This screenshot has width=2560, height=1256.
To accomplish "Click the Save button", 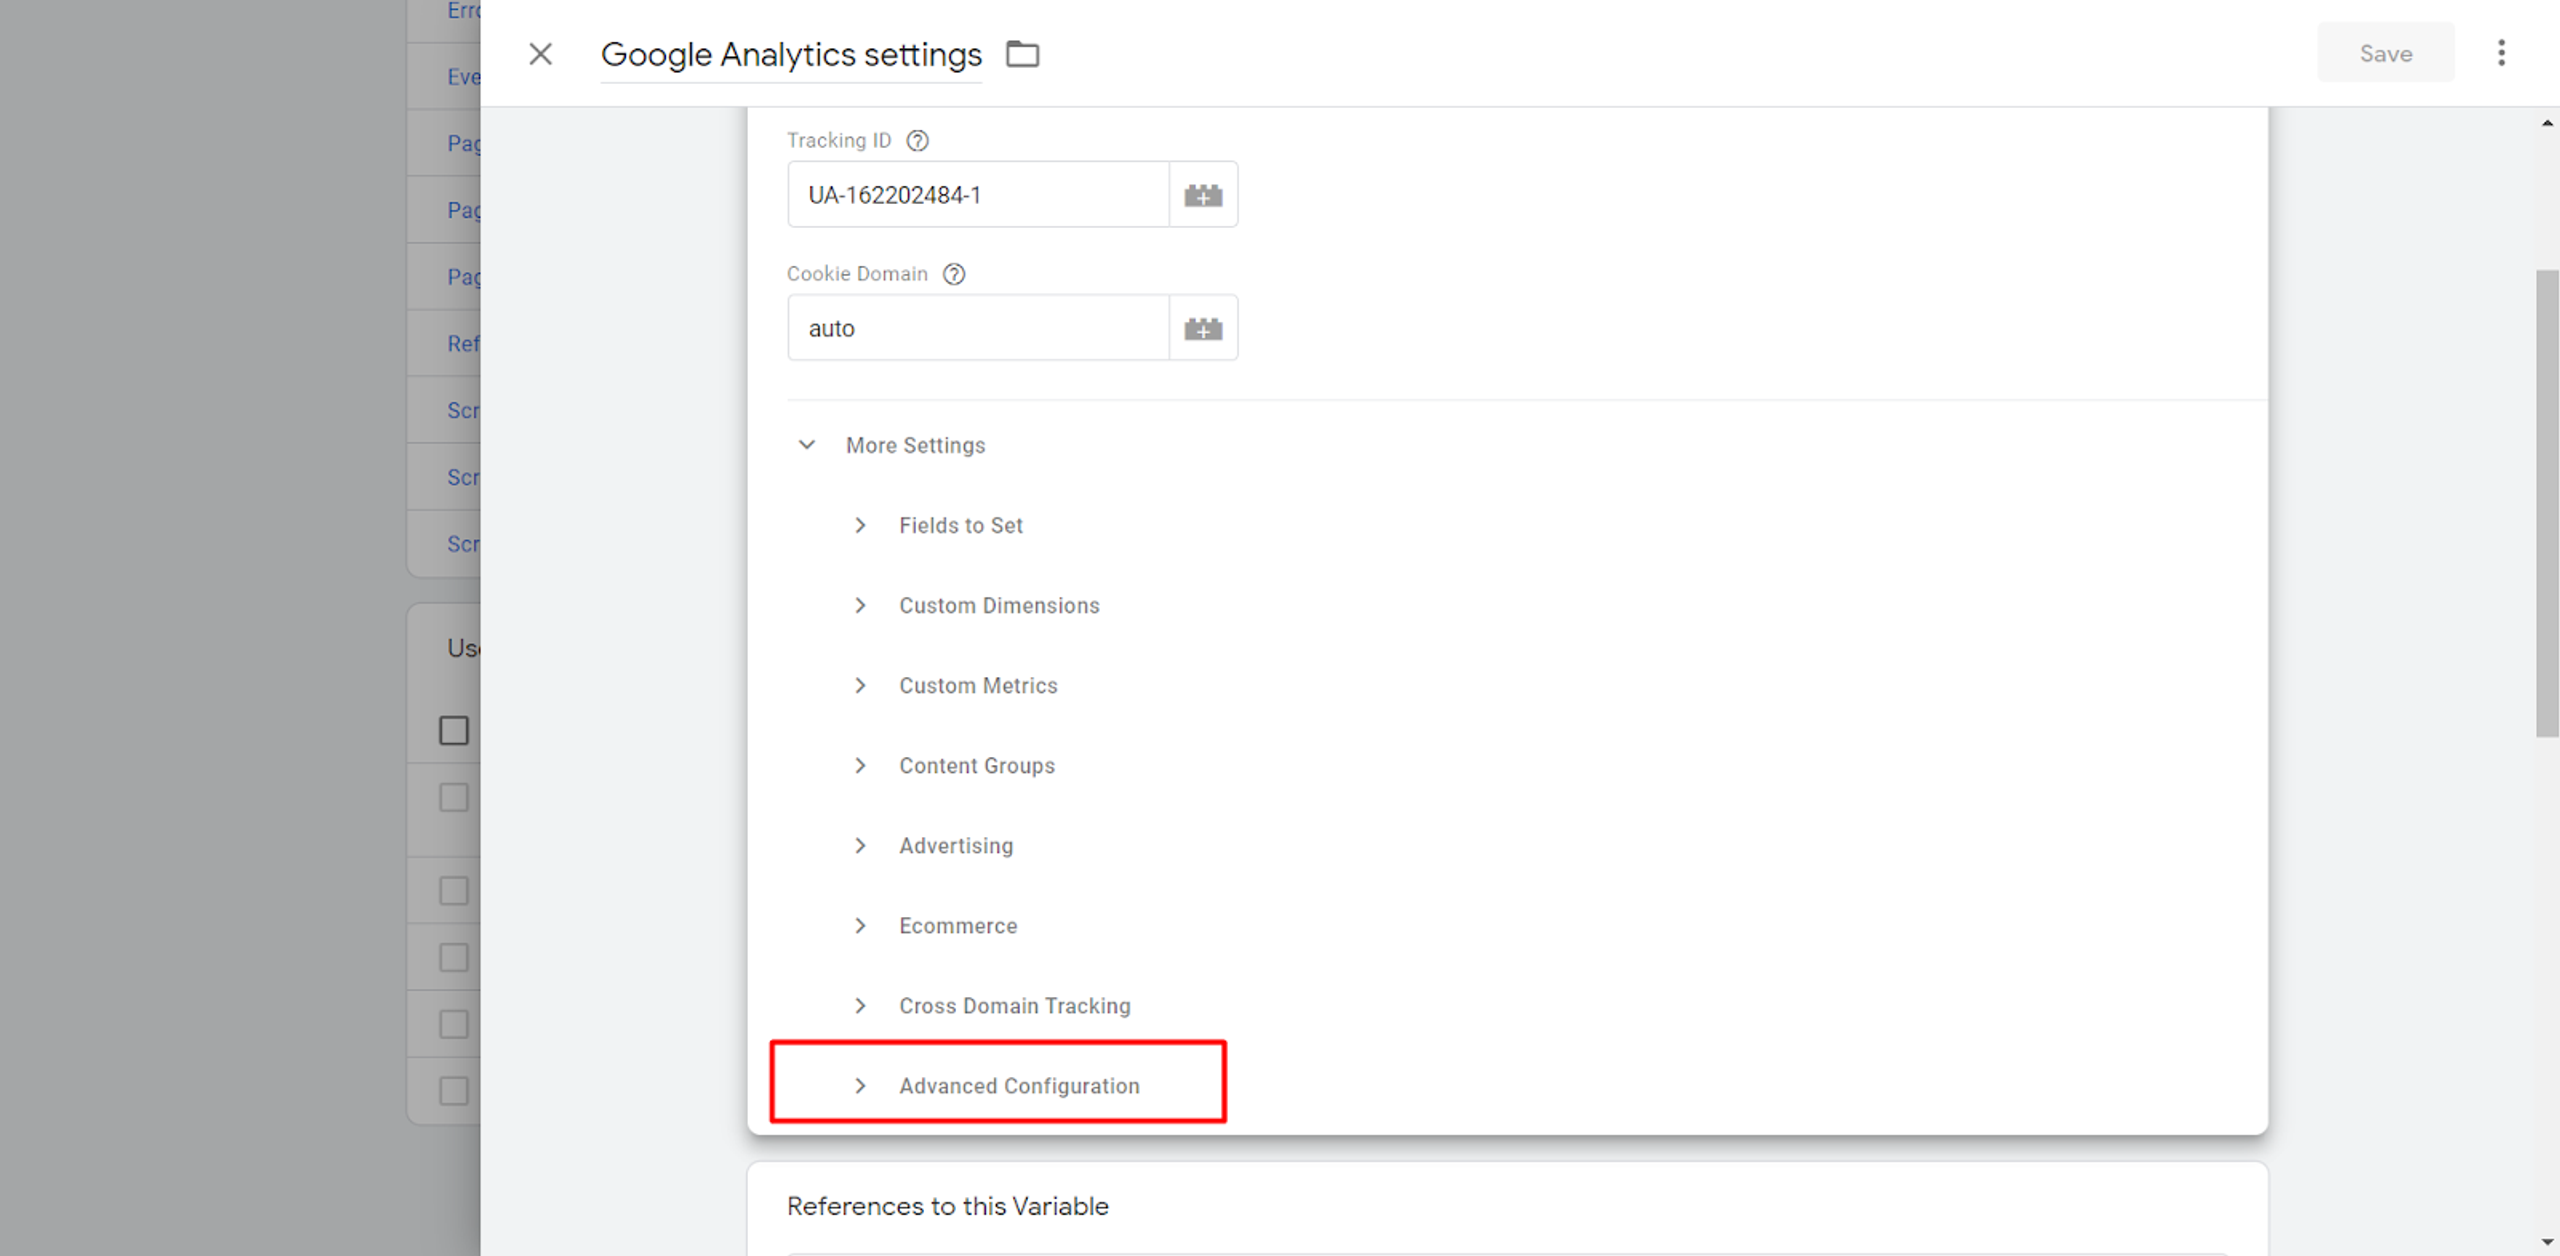I will click(x=2385, y=53).
